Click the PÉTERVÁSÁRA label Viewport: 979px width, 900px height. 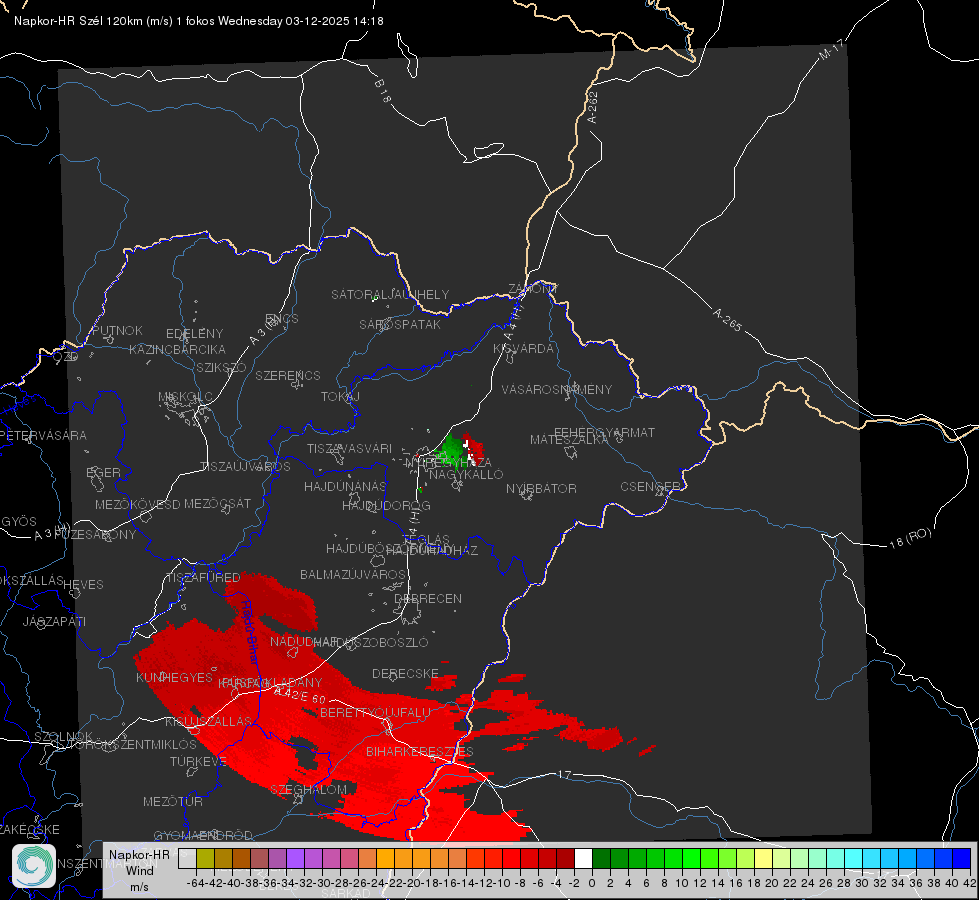[x=43, y=435]
